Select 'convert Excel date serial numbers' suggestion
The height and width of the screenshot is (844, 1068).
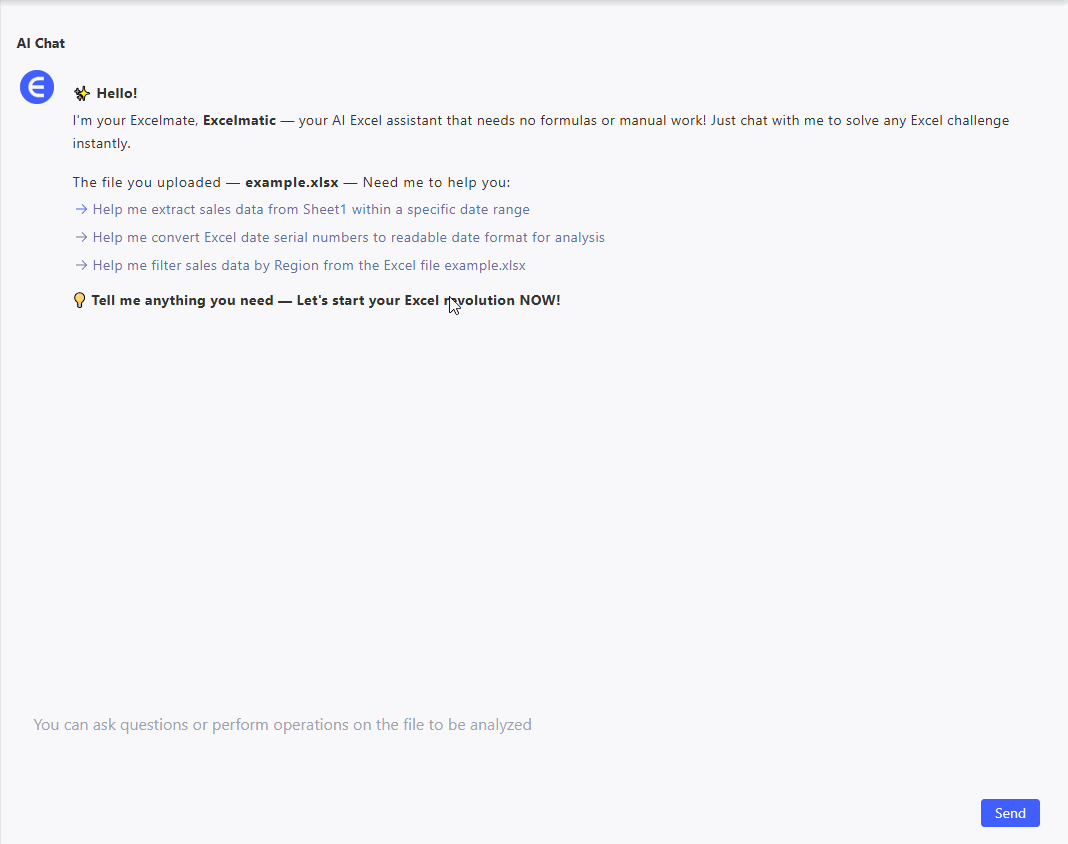point(348,238)
